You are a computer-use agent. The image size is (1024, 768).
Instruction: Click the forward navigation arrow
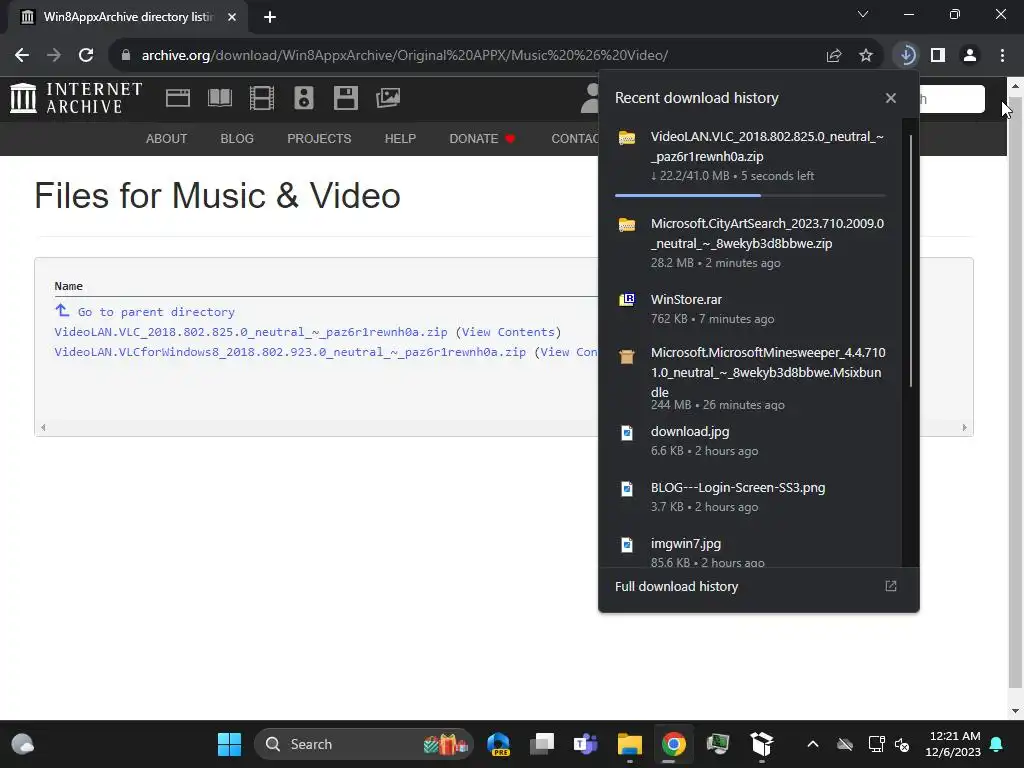54,56
